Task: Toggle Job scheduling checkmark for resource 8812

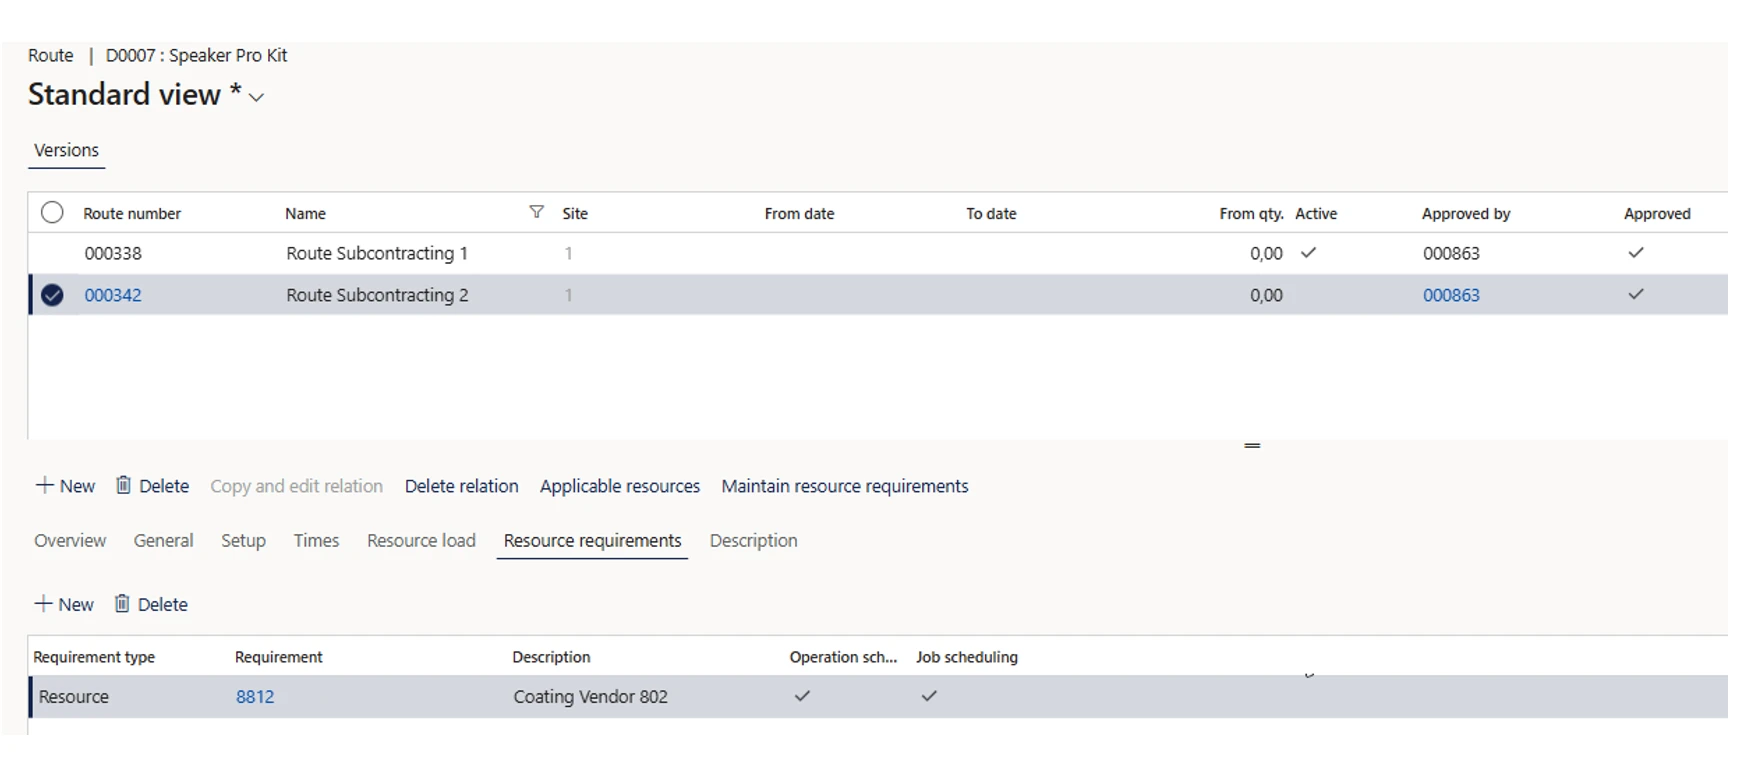Action: [929, 696]
